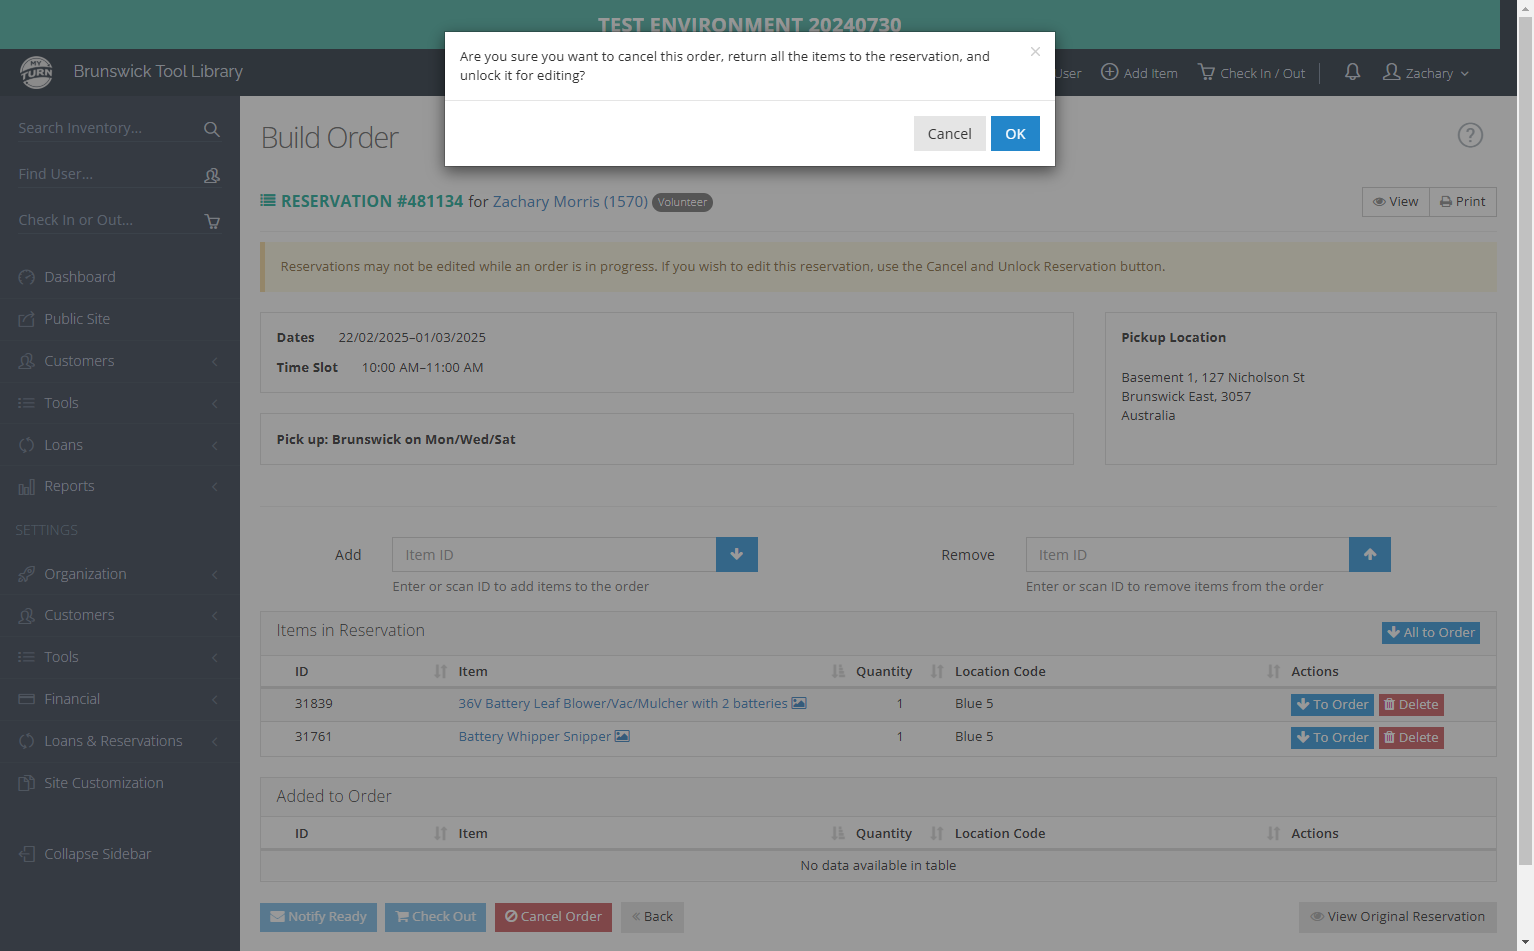
Task: Close the confirmation dialog with X
Action: pyautogui.click(x=1035, y=52)
